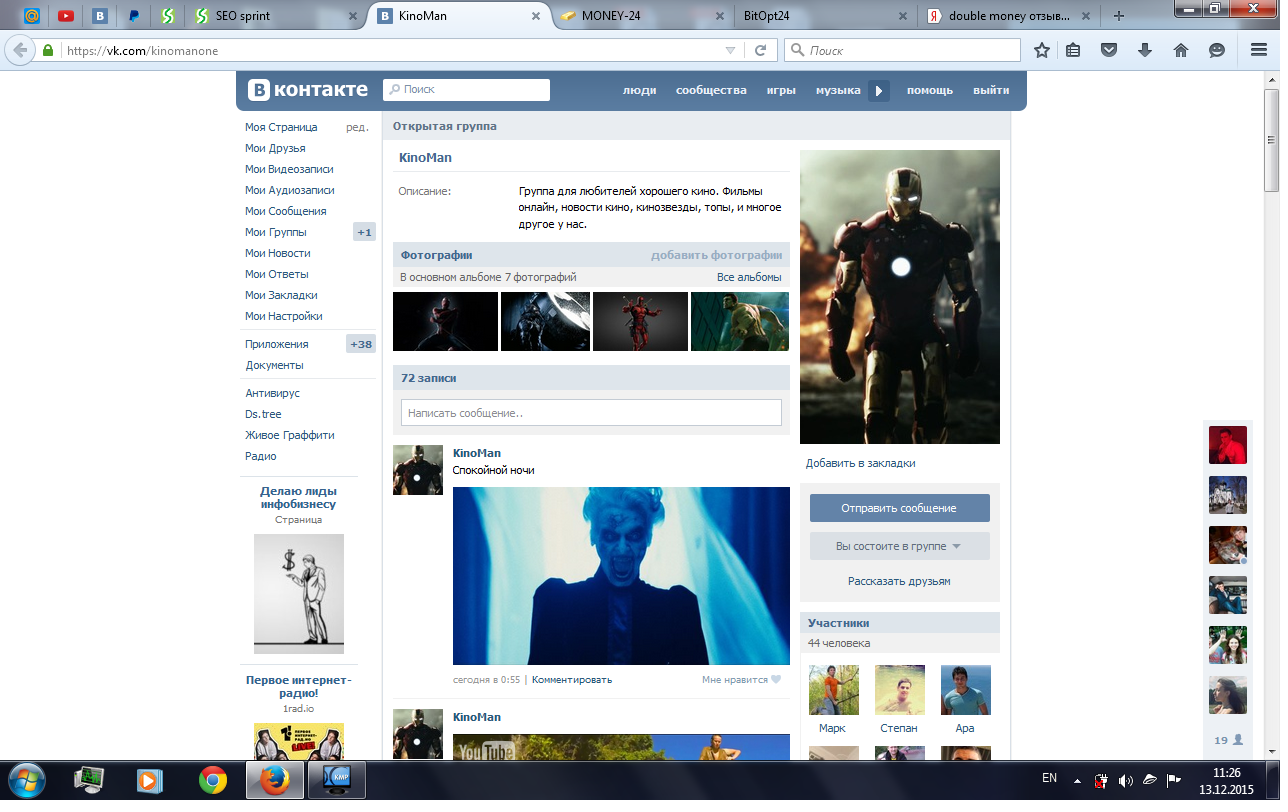Switch to the PayPal pinned tab

coord(133,16)
